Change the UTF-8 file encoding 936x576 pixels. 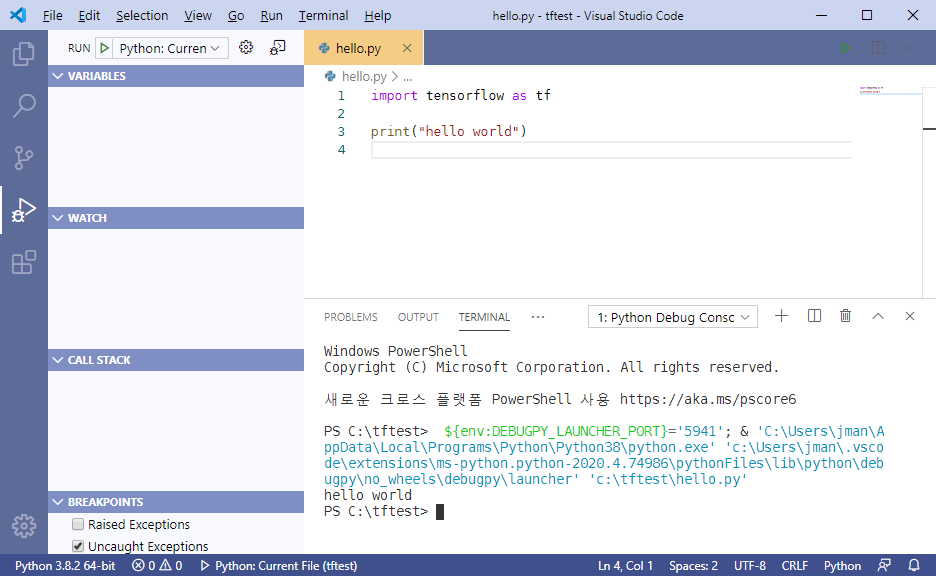[750, 565]
